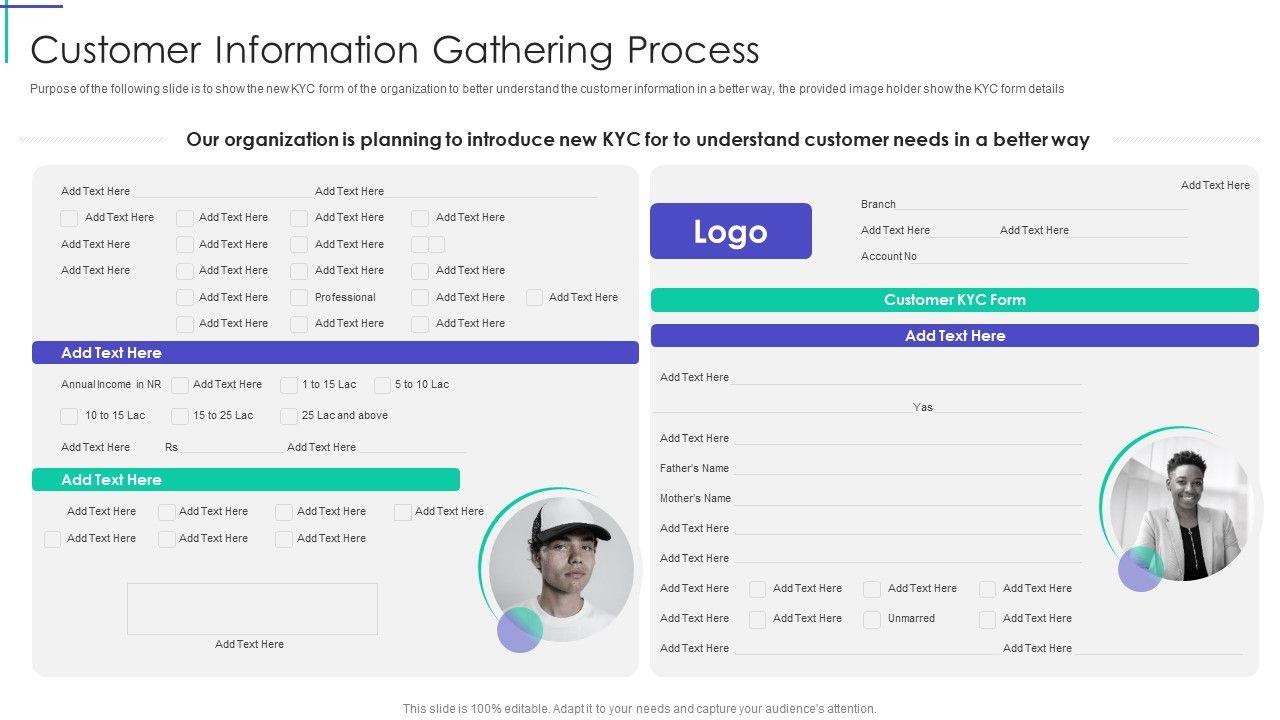
Task: Click the Customer Information Gathering Process title
Action: point(395,50)
